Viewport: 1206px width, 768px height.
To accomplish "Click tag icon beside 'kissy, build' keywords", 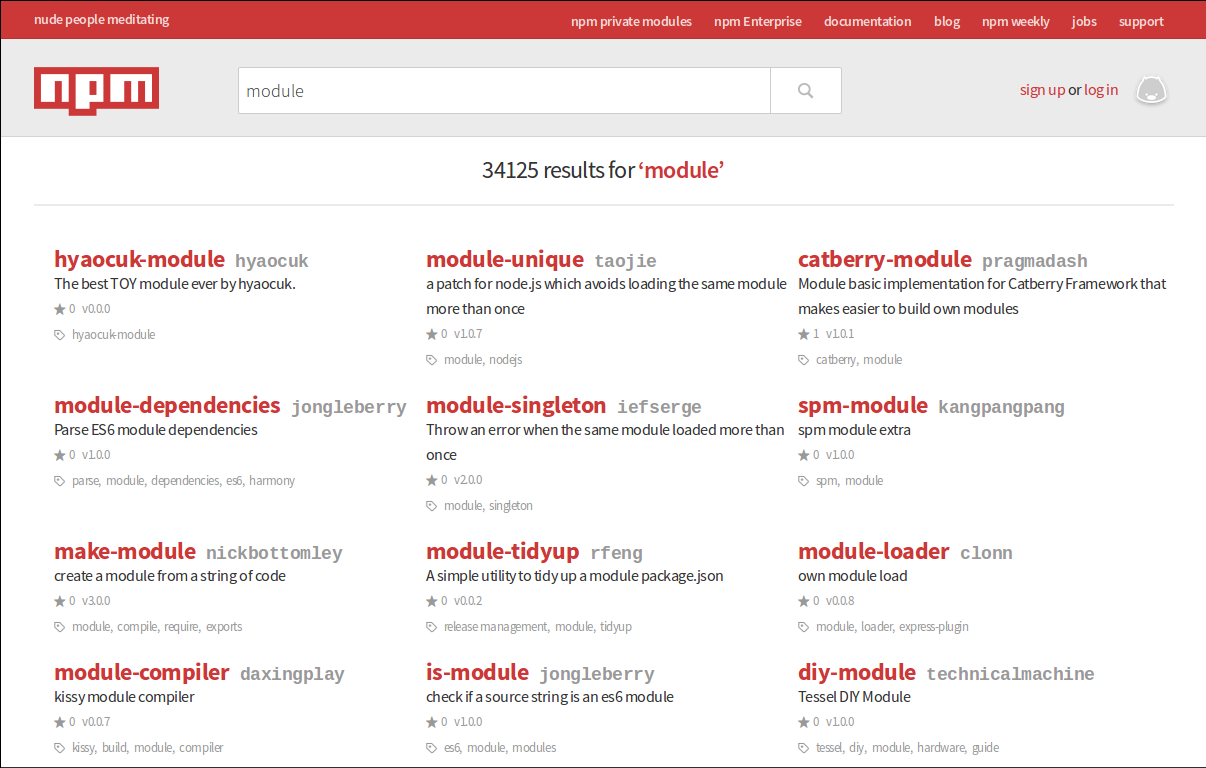I will pos(59,748).
